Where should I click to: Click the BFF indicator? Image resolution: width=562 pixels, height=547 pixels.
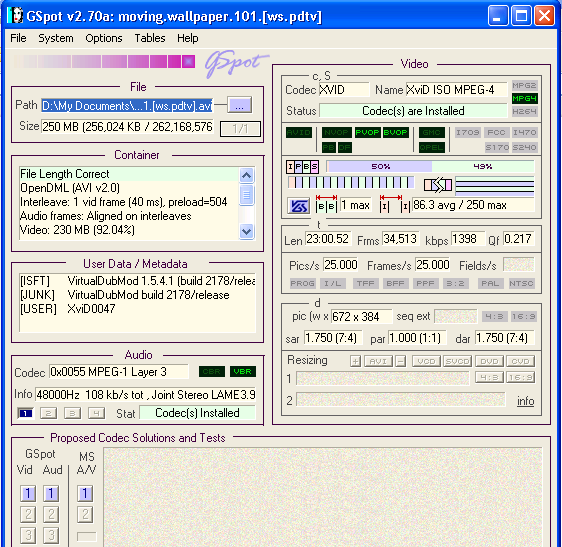click(395, 284)
